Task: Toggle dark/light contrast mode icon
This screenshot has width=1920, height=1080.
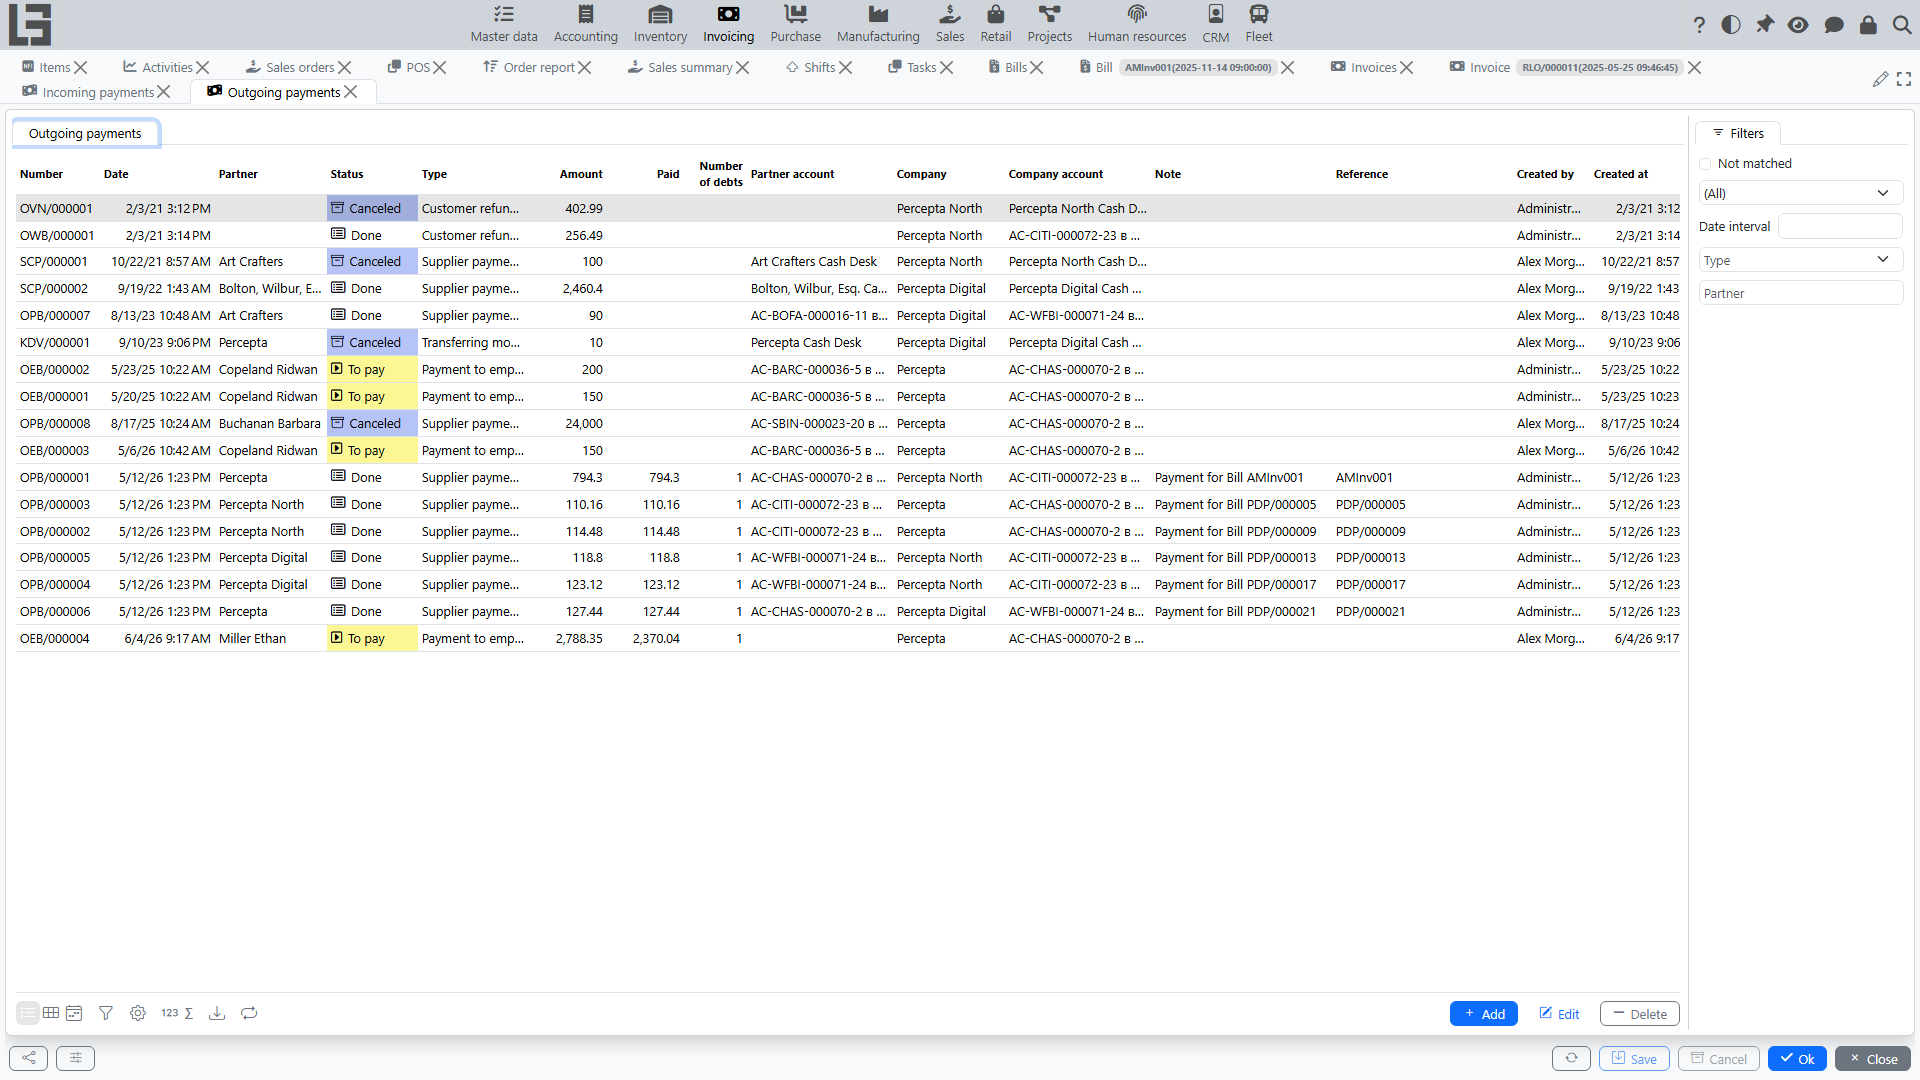Action: point(1731,25)
